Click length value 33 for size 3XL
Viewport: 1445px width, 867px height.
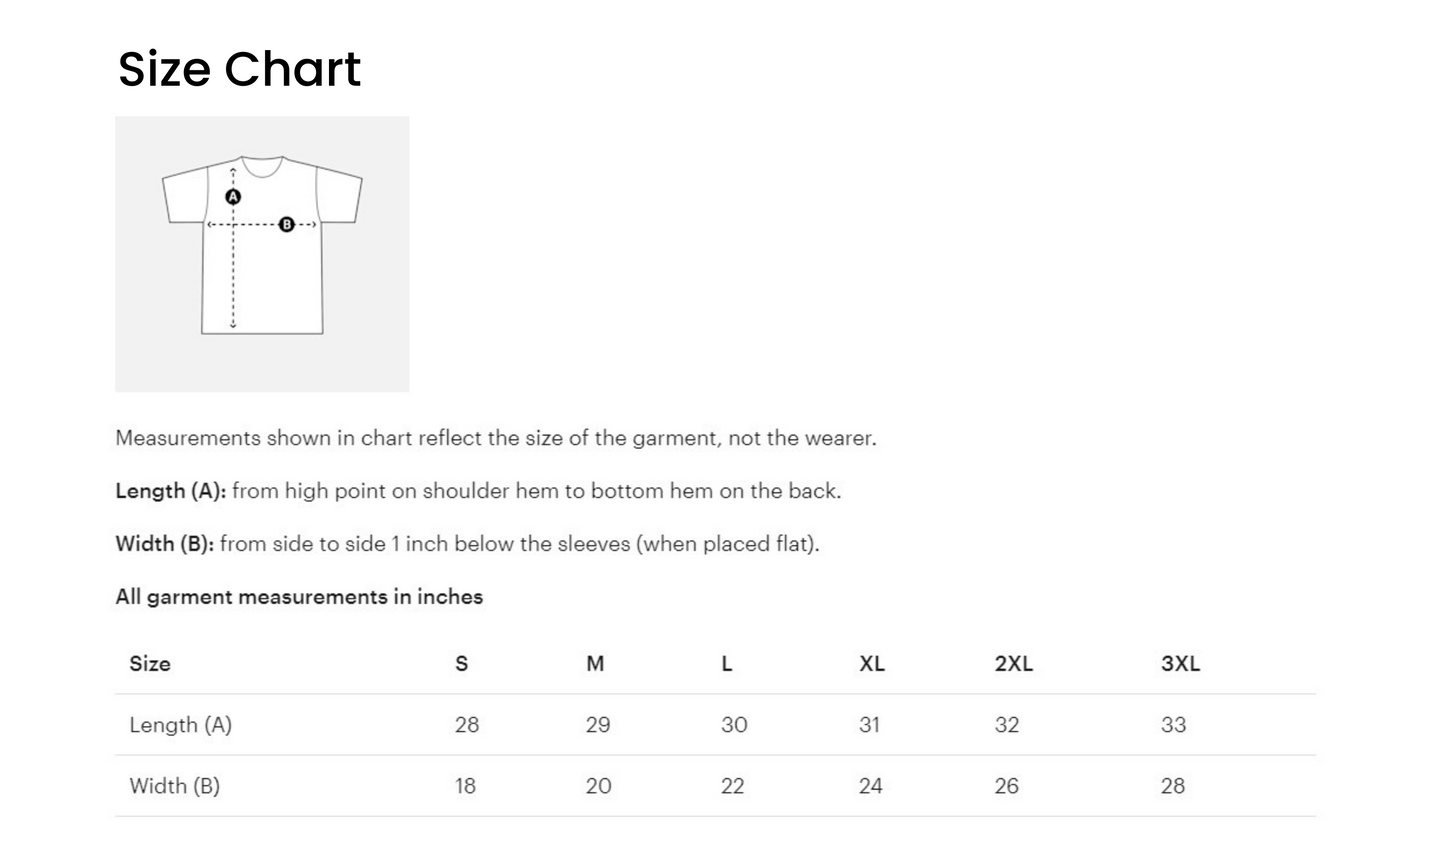click(x=1173, y=725)
